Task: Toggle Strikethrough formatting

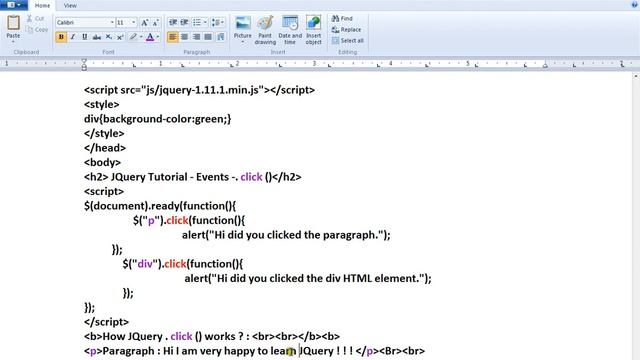Action: click(x=96, y=37)
